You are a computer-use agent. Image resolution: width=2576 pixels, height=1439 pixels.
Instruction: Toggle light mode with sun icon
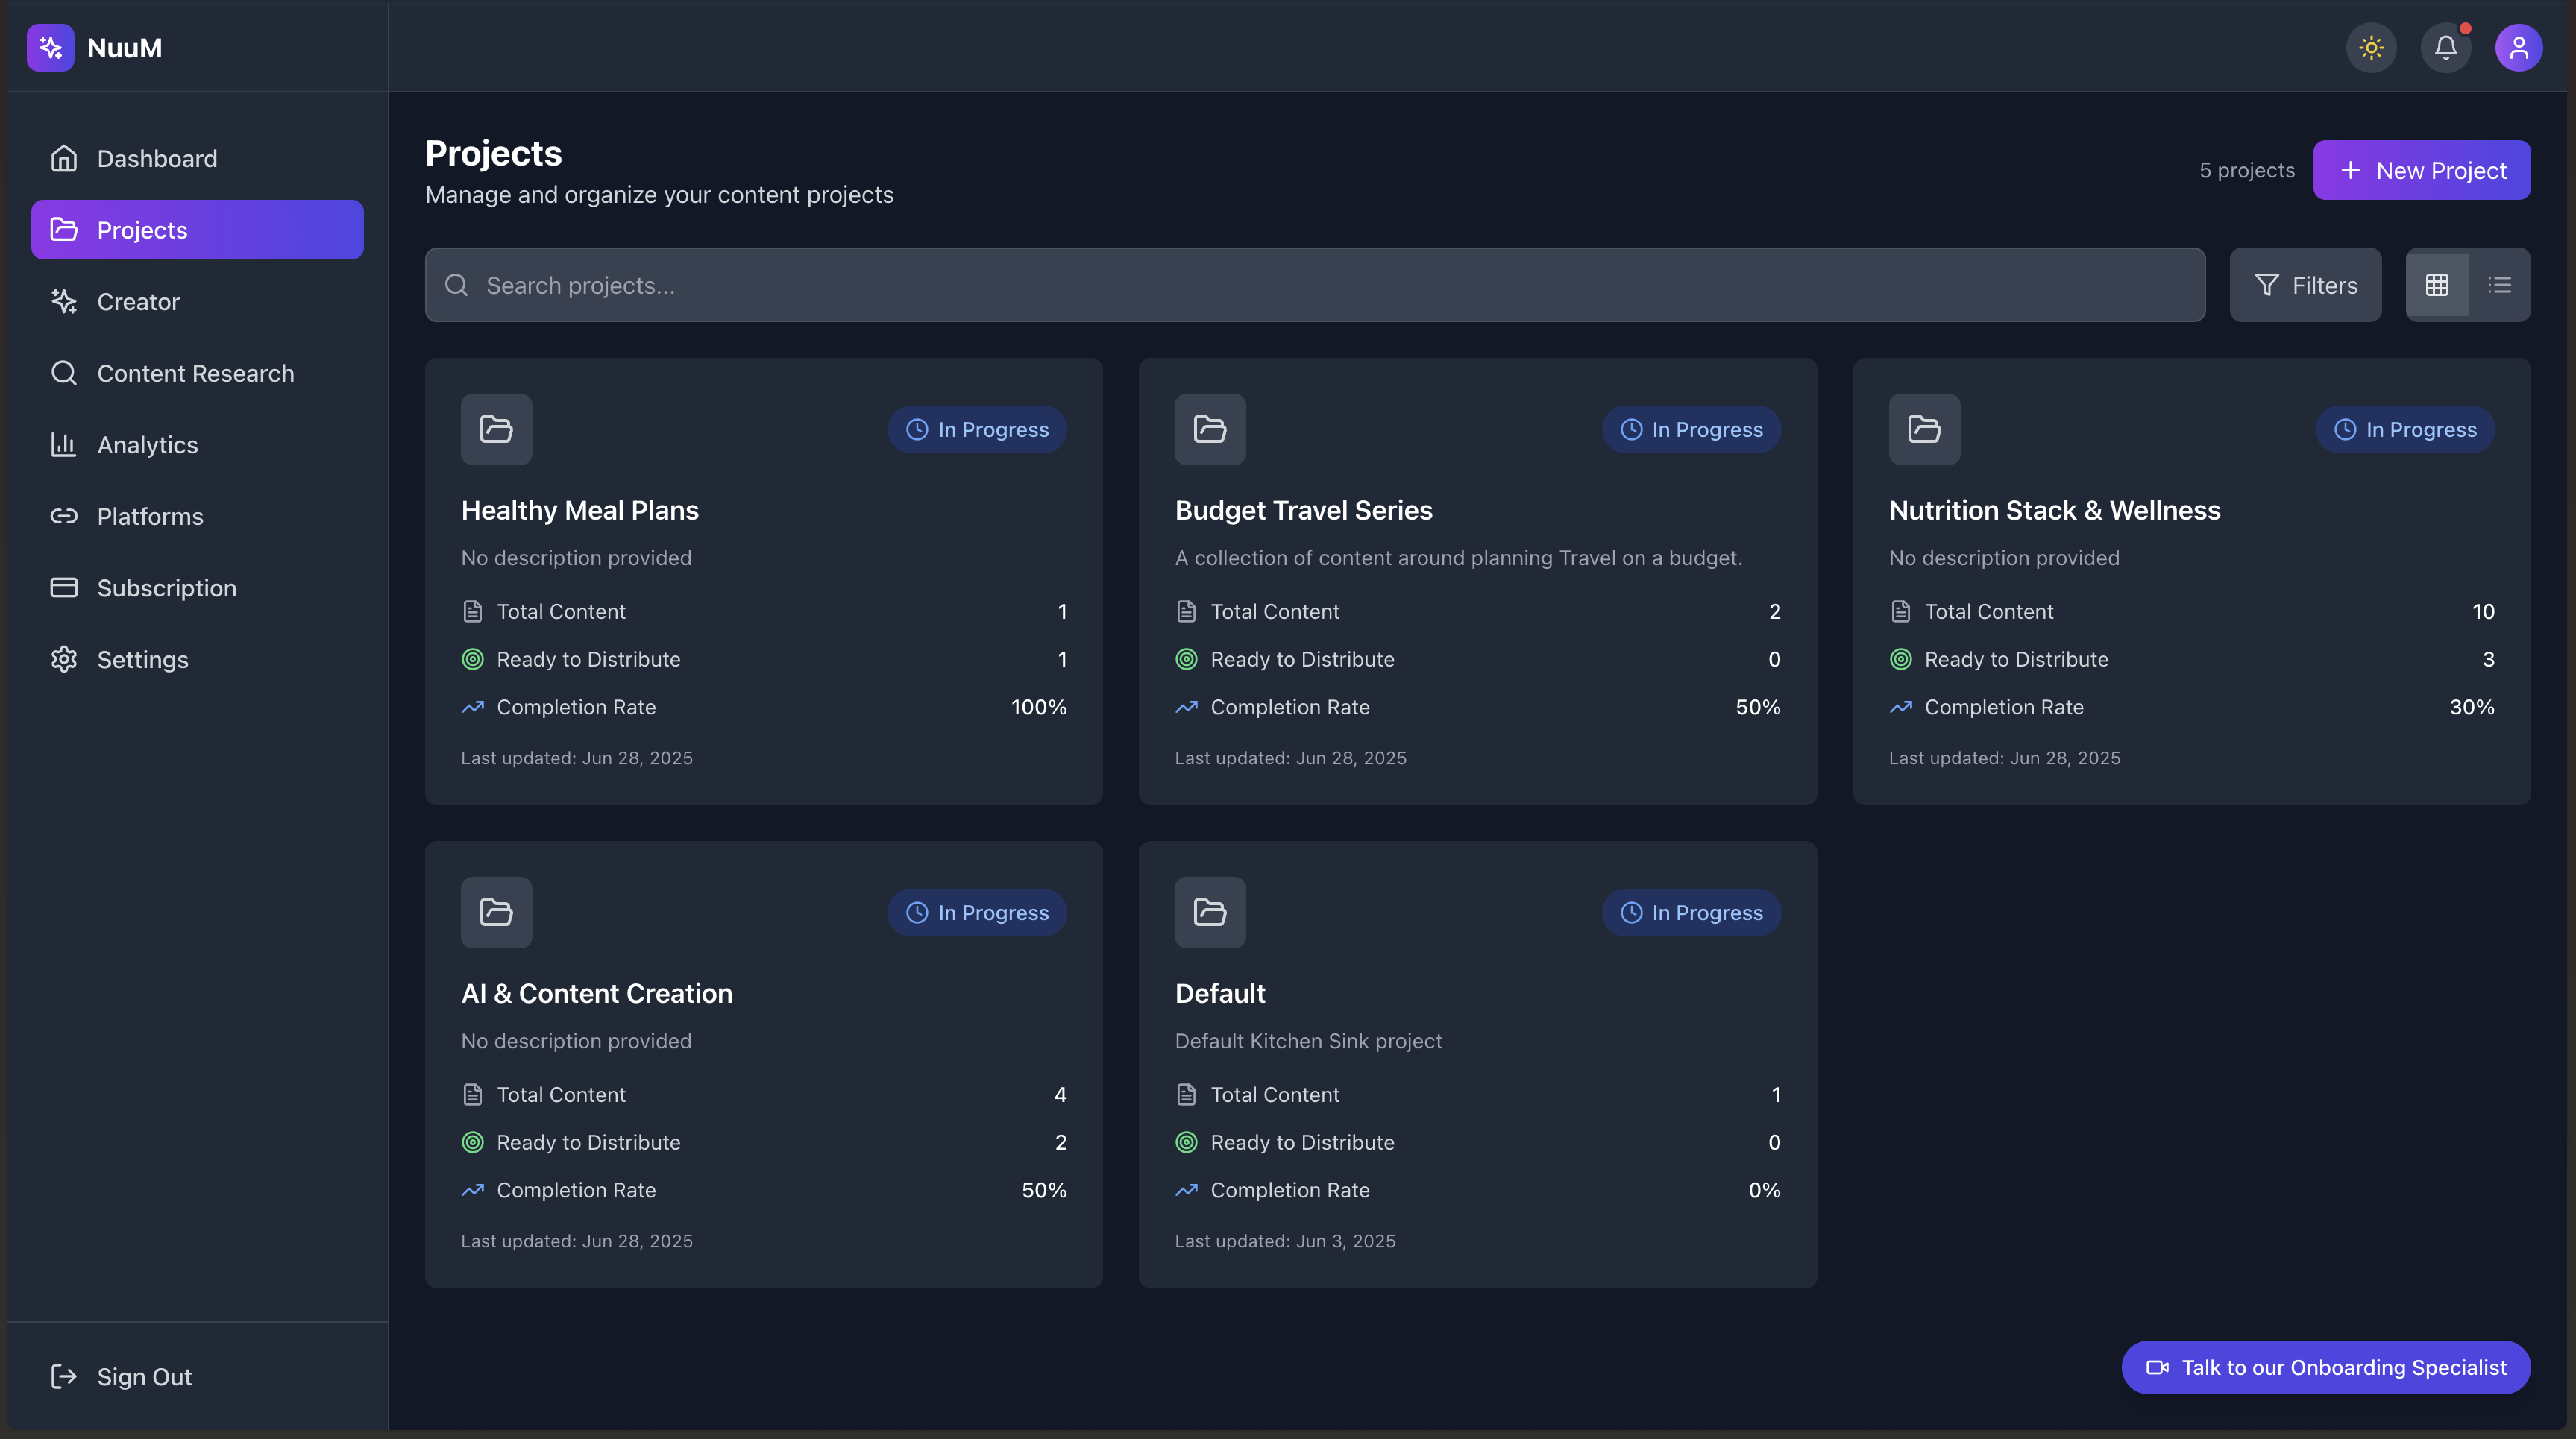coord(2371,48)
